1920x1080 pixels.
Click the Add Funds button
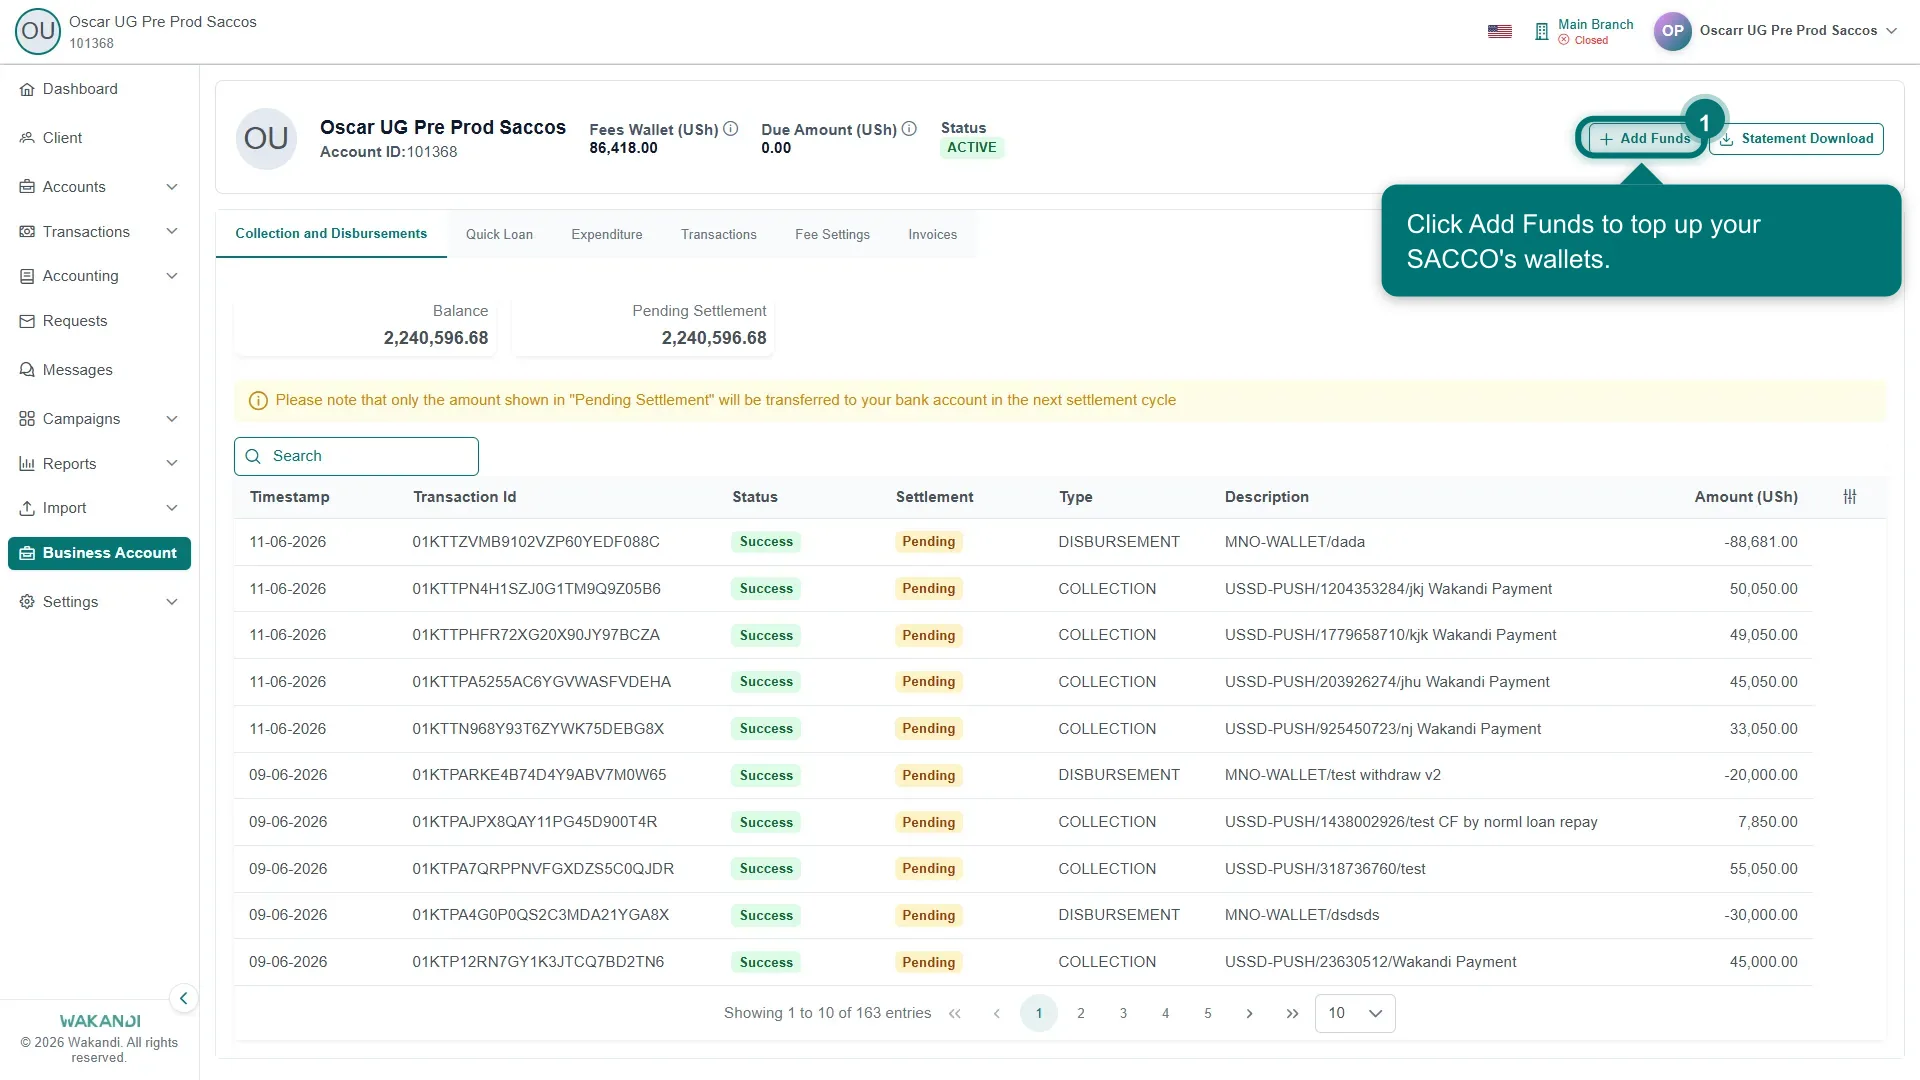[1645, 139]
